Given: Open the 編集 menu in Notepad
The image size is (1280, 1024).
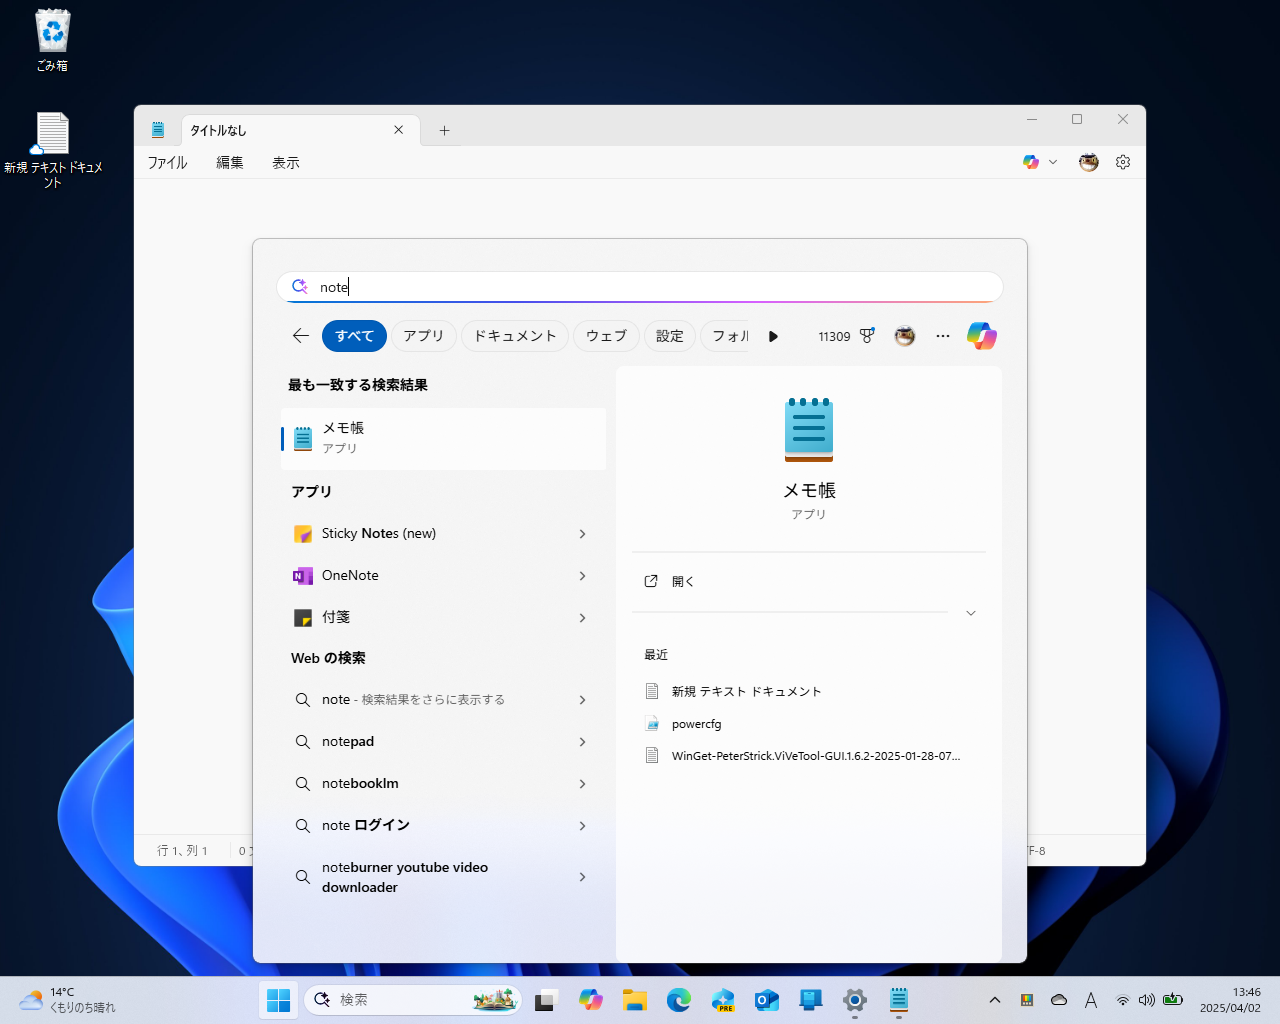Looking at the screenshot, I should (x=230, y=162).
